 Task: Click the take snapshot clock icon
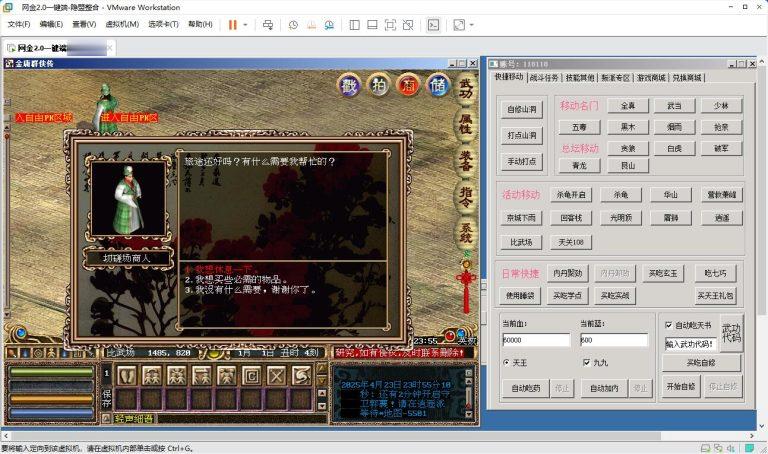tap(293, 24)
